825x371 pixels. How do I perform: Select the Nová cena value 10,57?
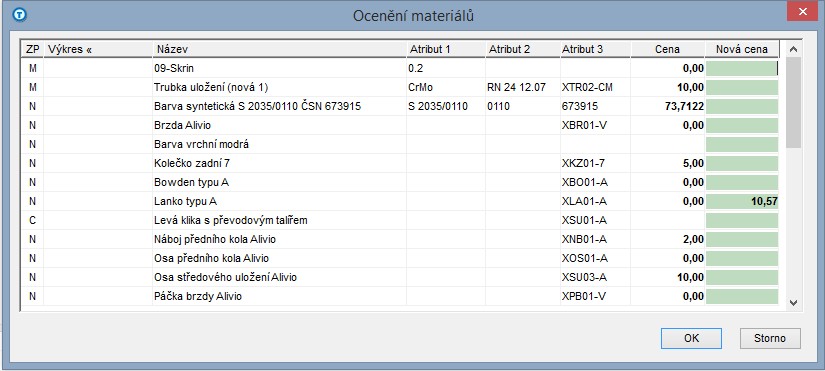(x=764, y=201)
